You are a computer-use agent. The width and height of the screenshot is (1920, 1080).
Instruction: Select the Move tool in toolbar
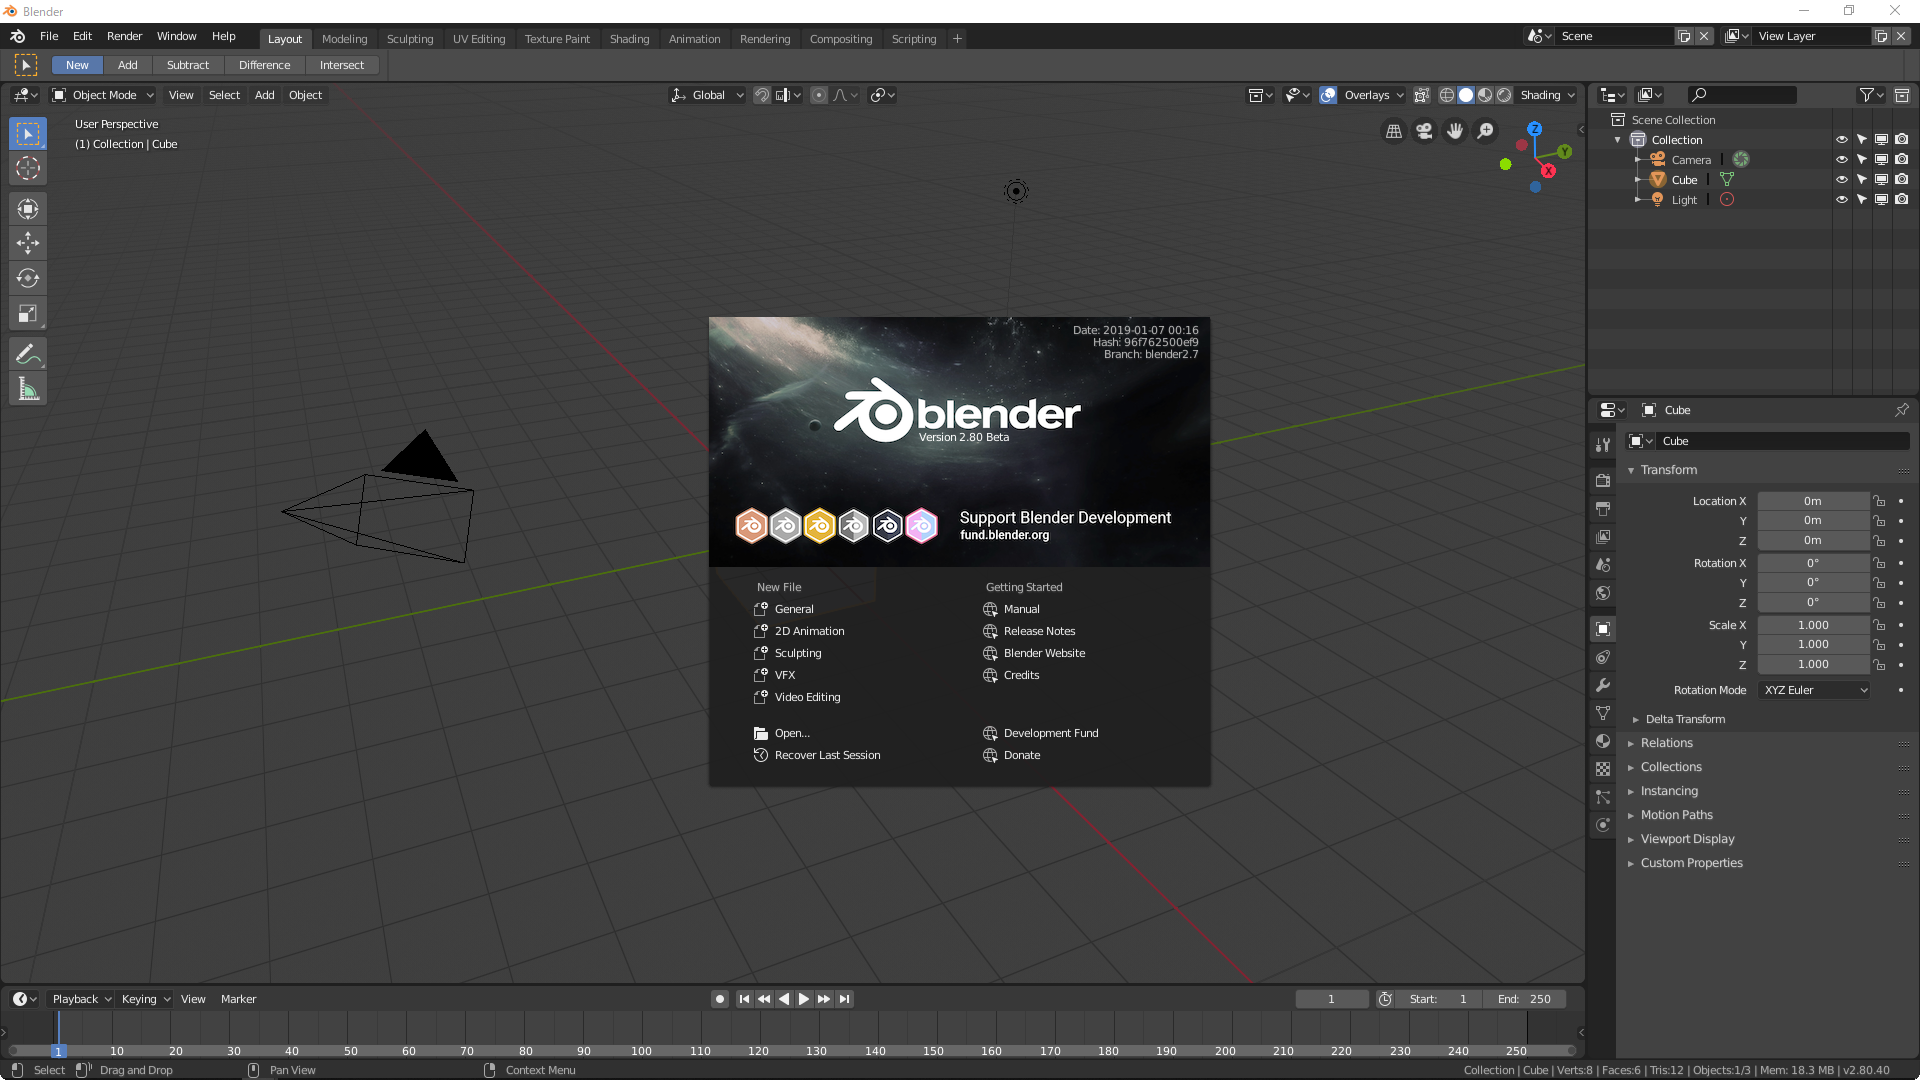click(x=28, y=243)
